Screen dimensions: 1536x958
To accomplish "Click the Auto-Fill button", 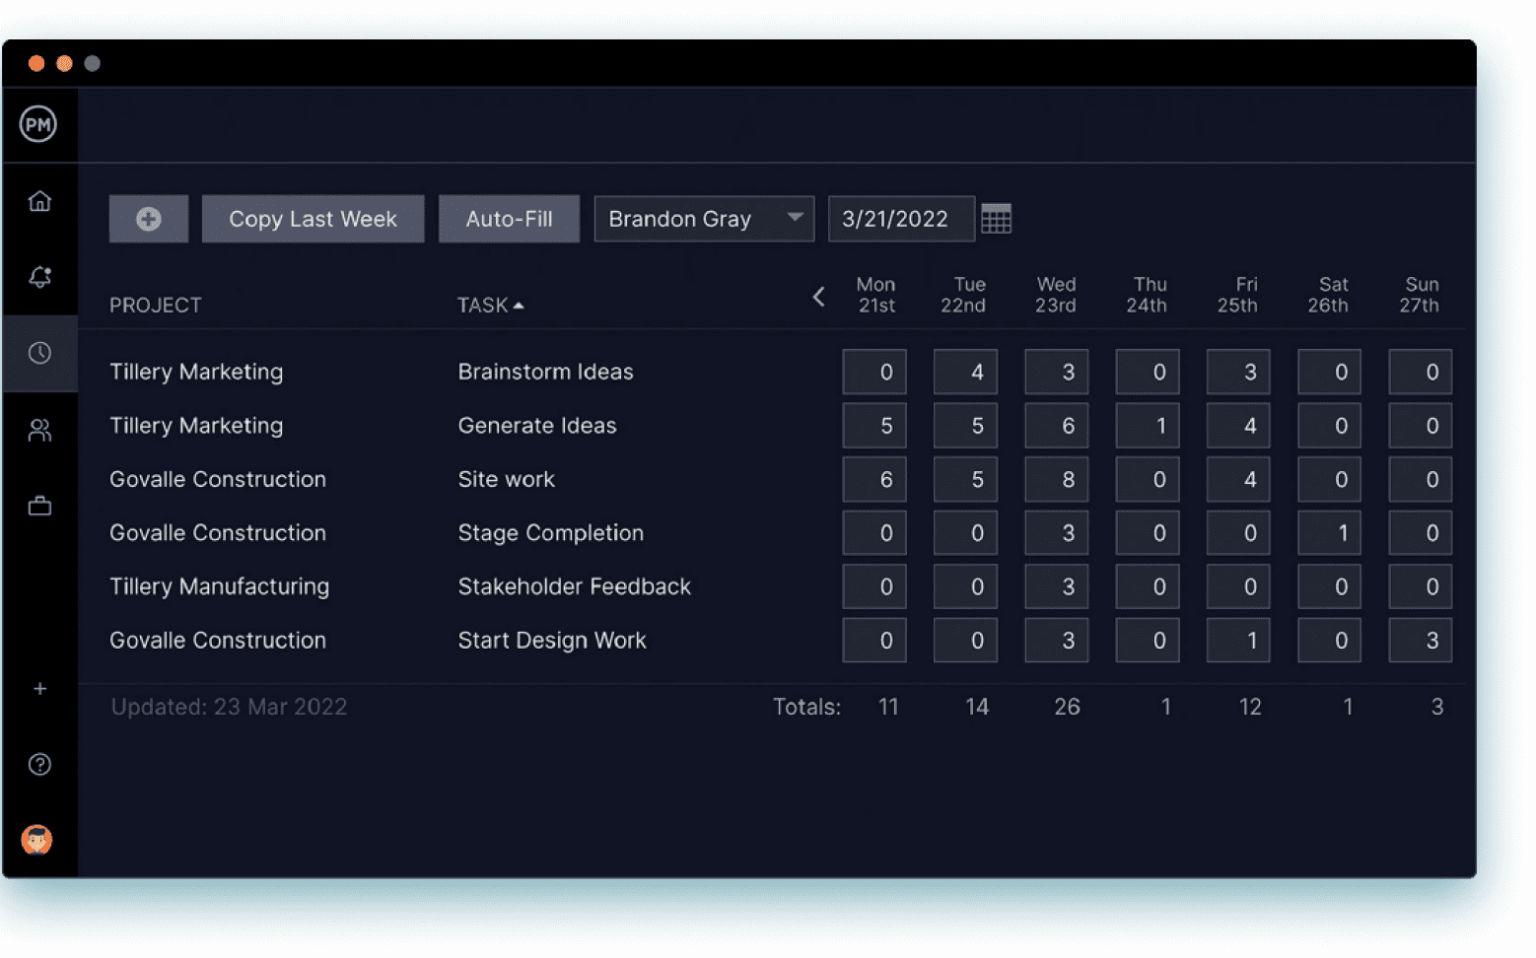I will point(509,219).
